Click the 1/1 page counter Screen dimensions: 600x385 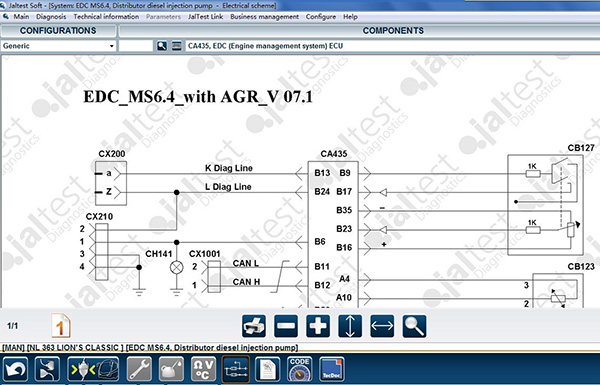tap(12, 326)
